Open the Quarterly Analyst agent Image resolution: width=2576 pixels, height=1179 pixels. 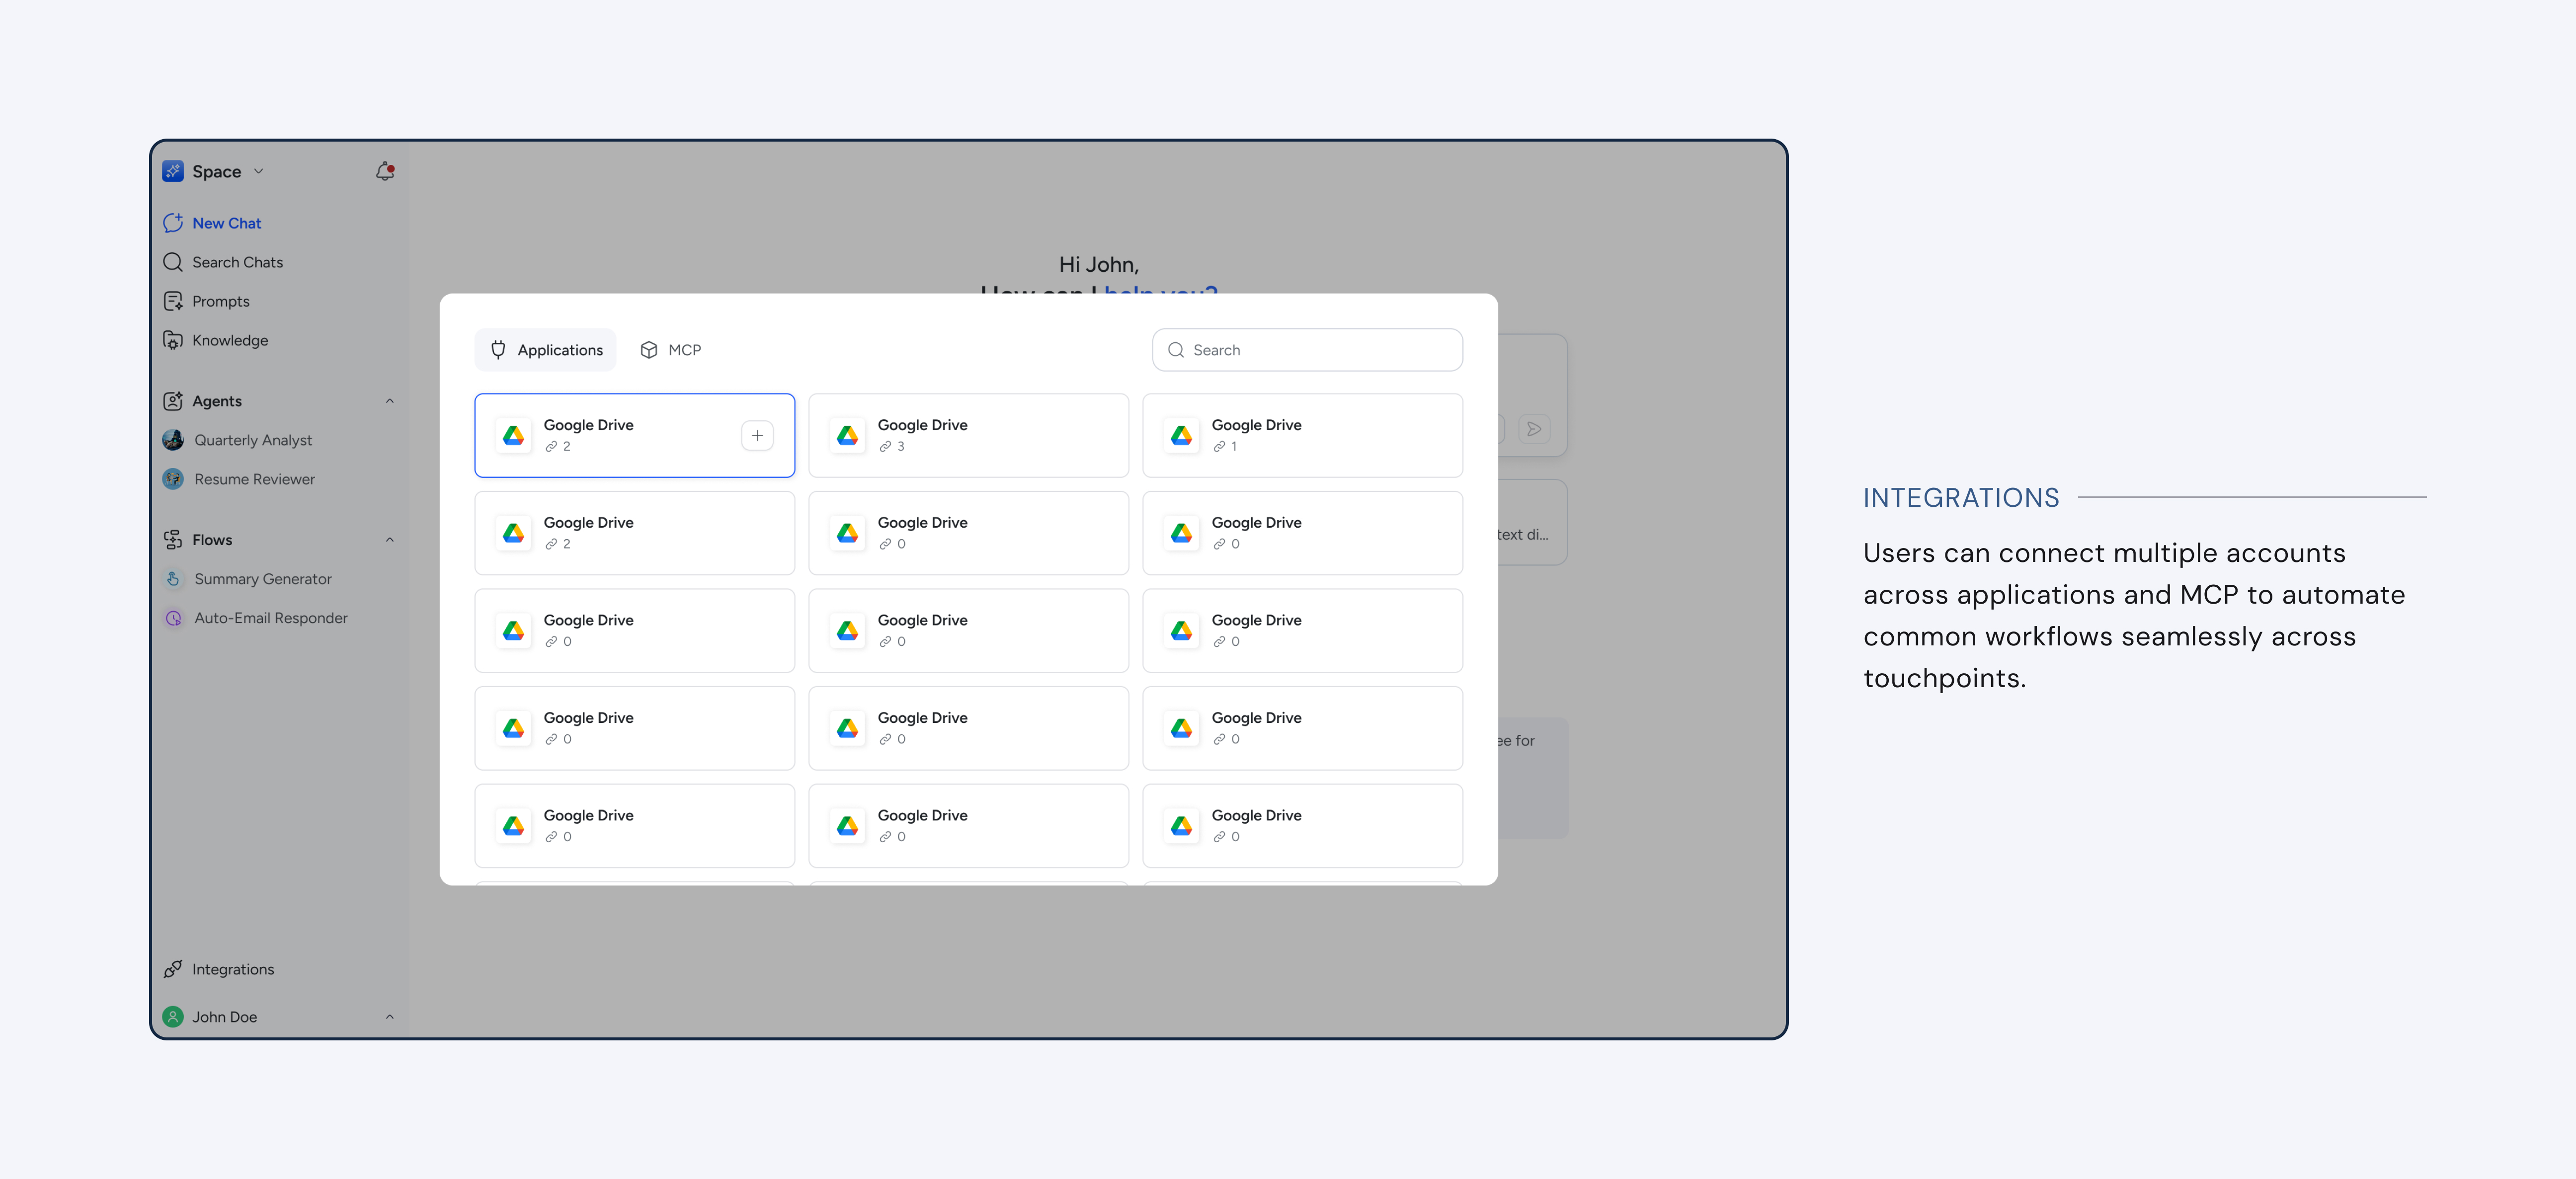click(253, 440)
